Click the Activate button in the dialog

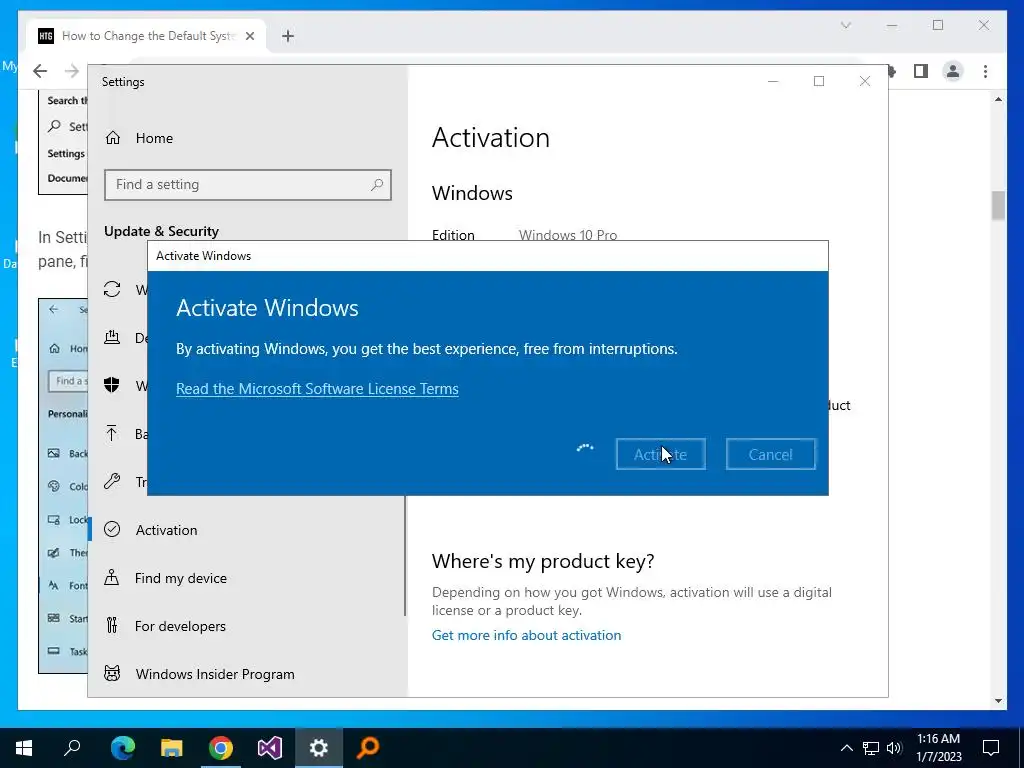click(660, 454)
